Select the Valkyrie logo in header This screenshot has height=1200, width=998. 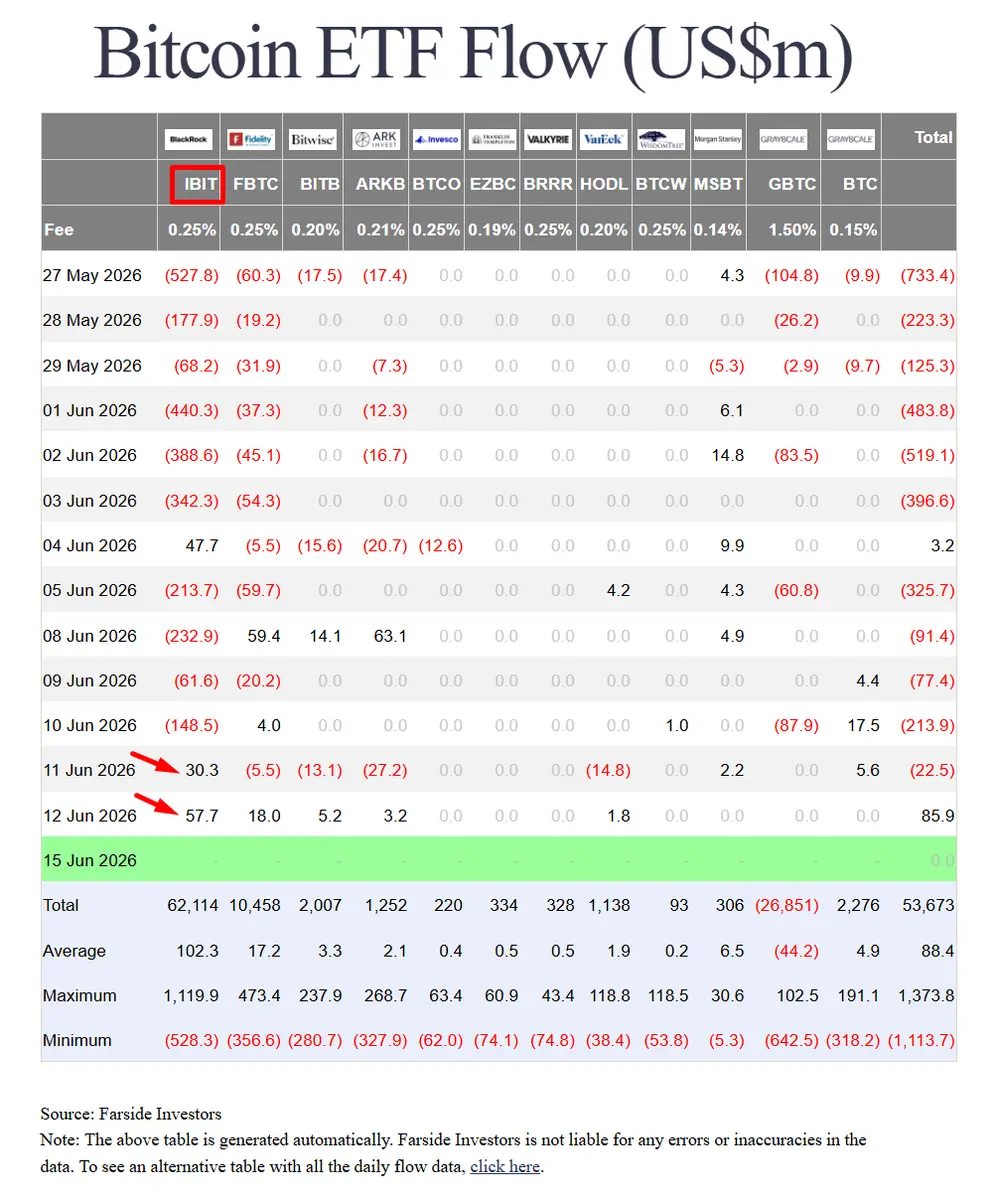[548, 139]
